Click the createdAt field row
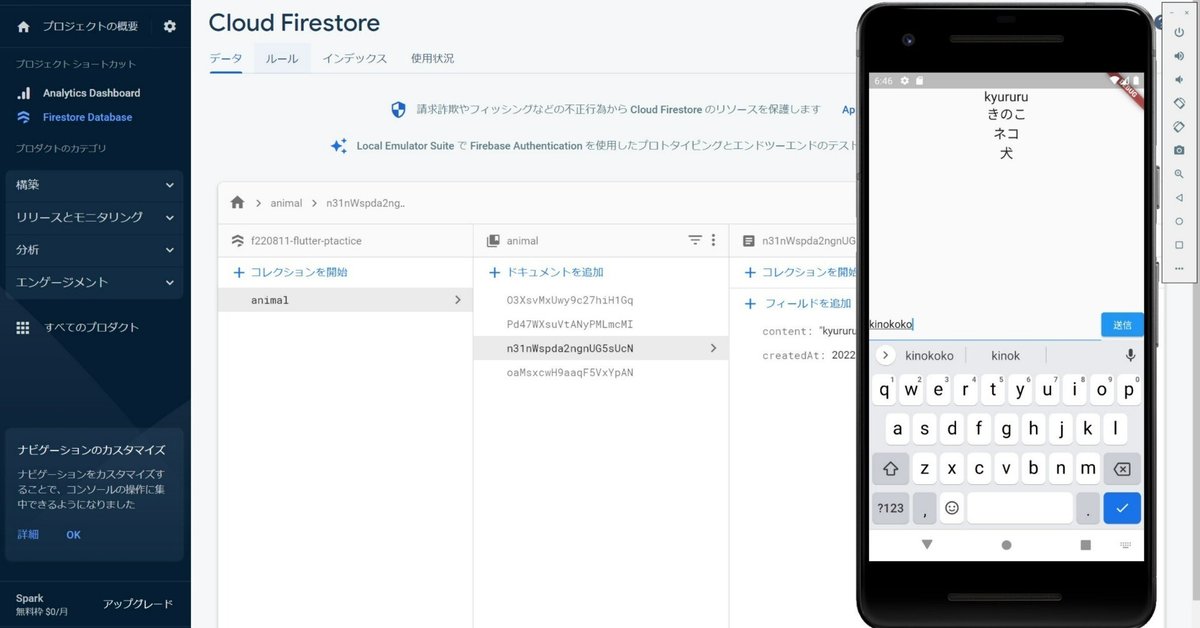 click(809, 355)
